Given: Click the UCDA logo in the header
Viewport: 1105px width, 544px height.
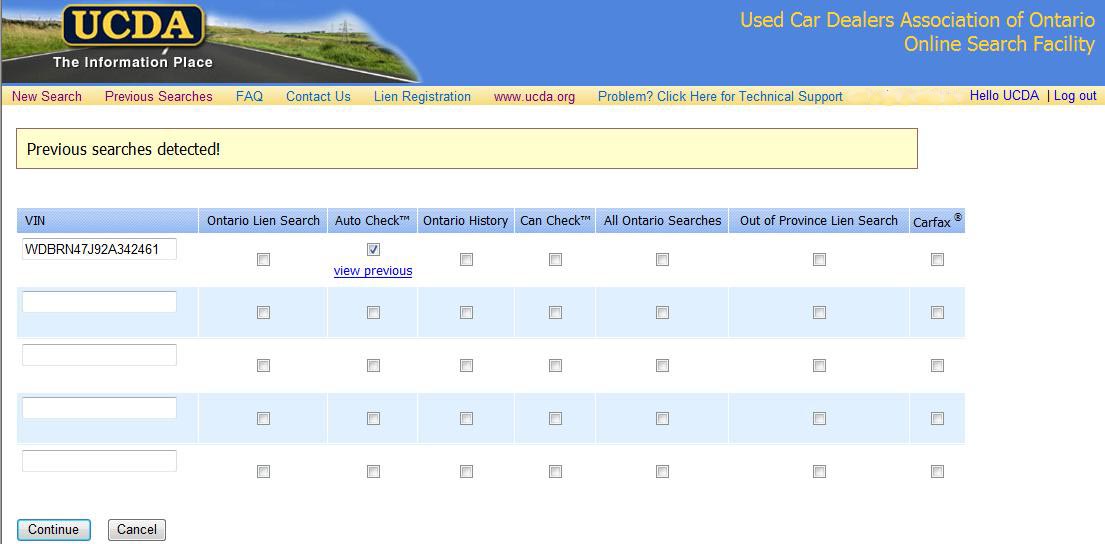Looking at the screenshot, I should (133, 27).
